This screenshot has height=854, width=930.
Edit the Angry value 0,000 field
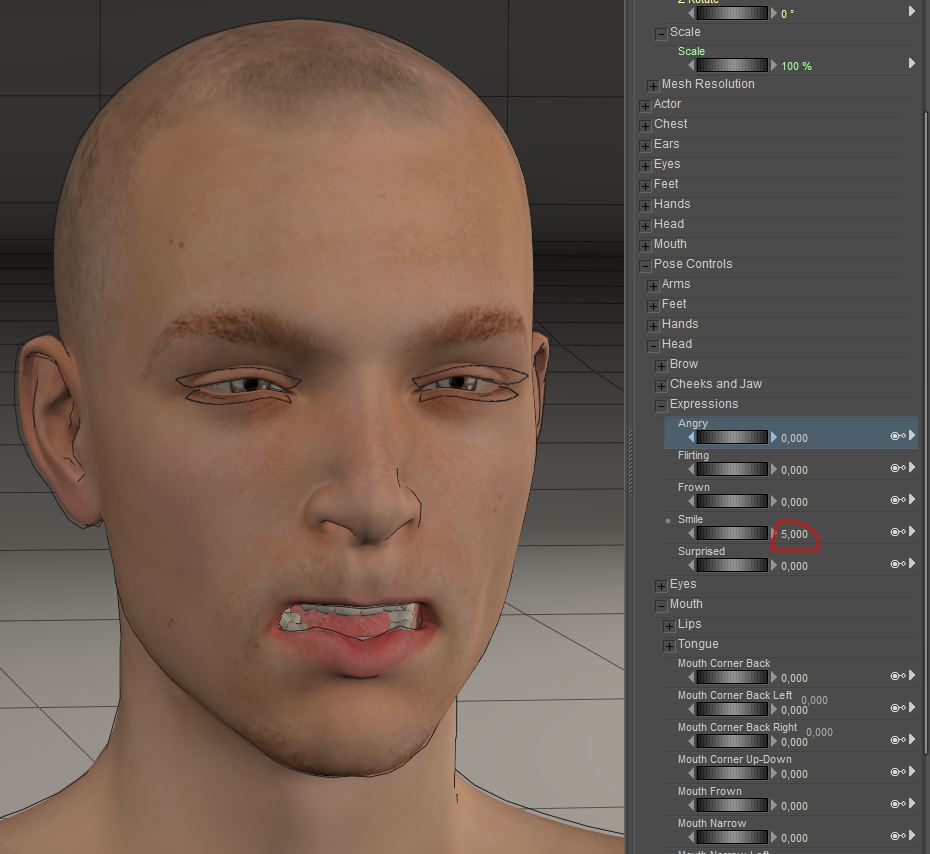coord(794,438)
